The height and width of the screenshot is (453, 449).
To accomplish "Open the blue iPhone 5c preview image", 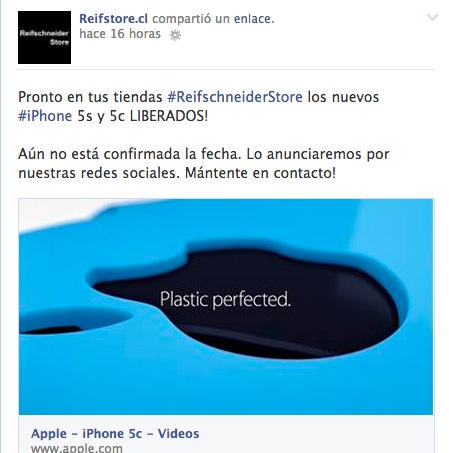I will coord(226,307).
